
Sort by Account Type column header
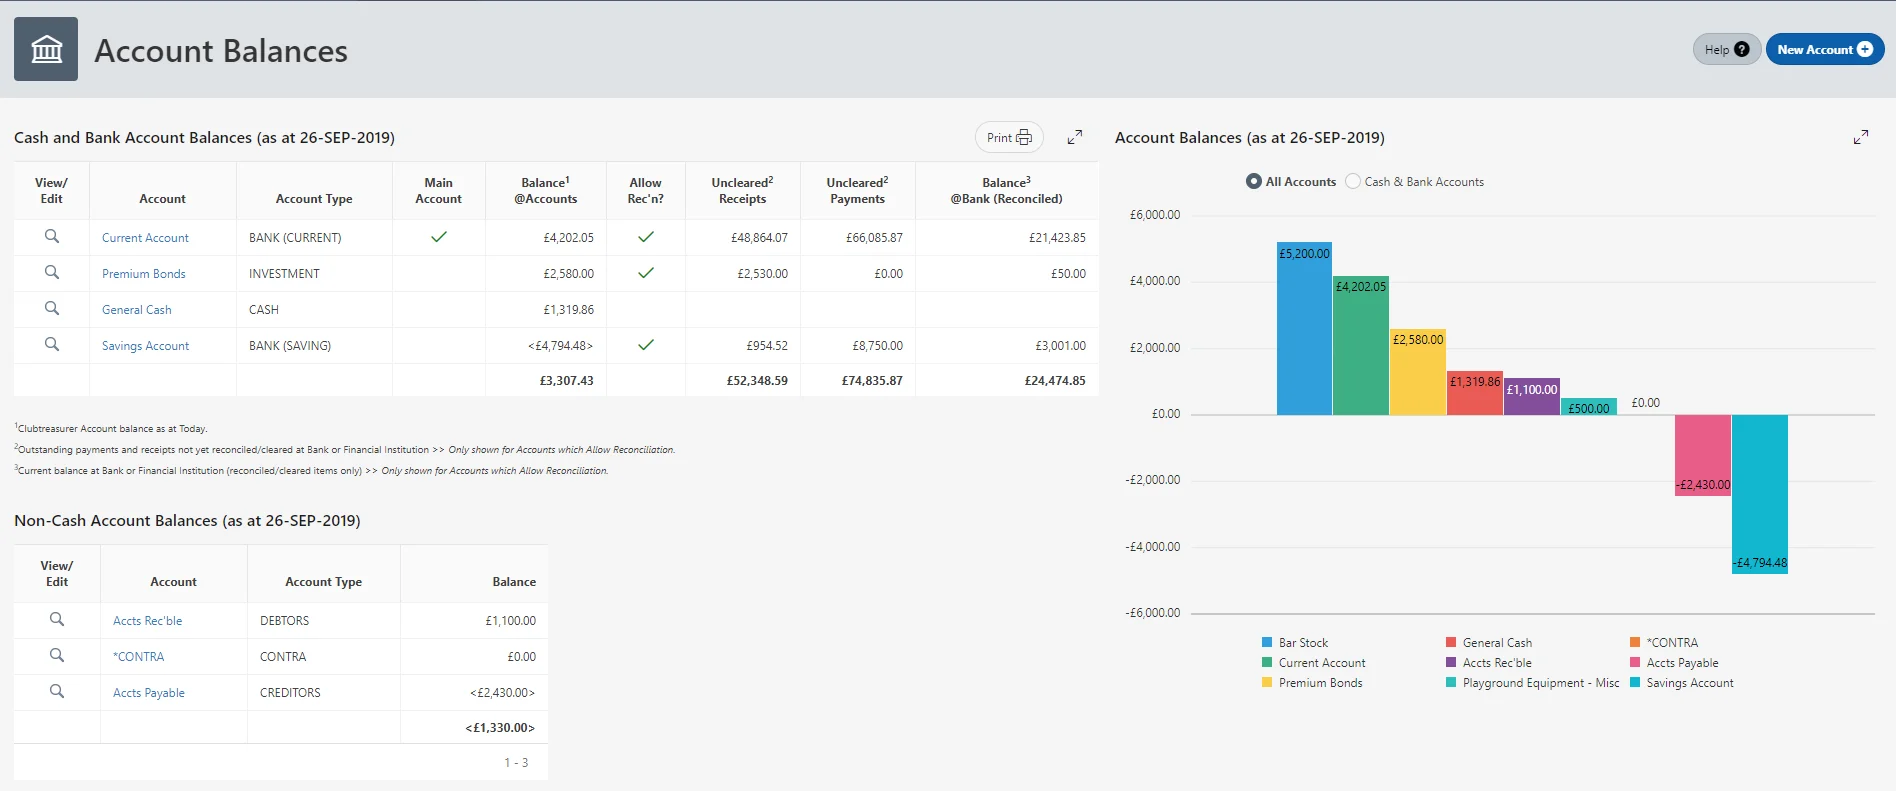point(314,199)
